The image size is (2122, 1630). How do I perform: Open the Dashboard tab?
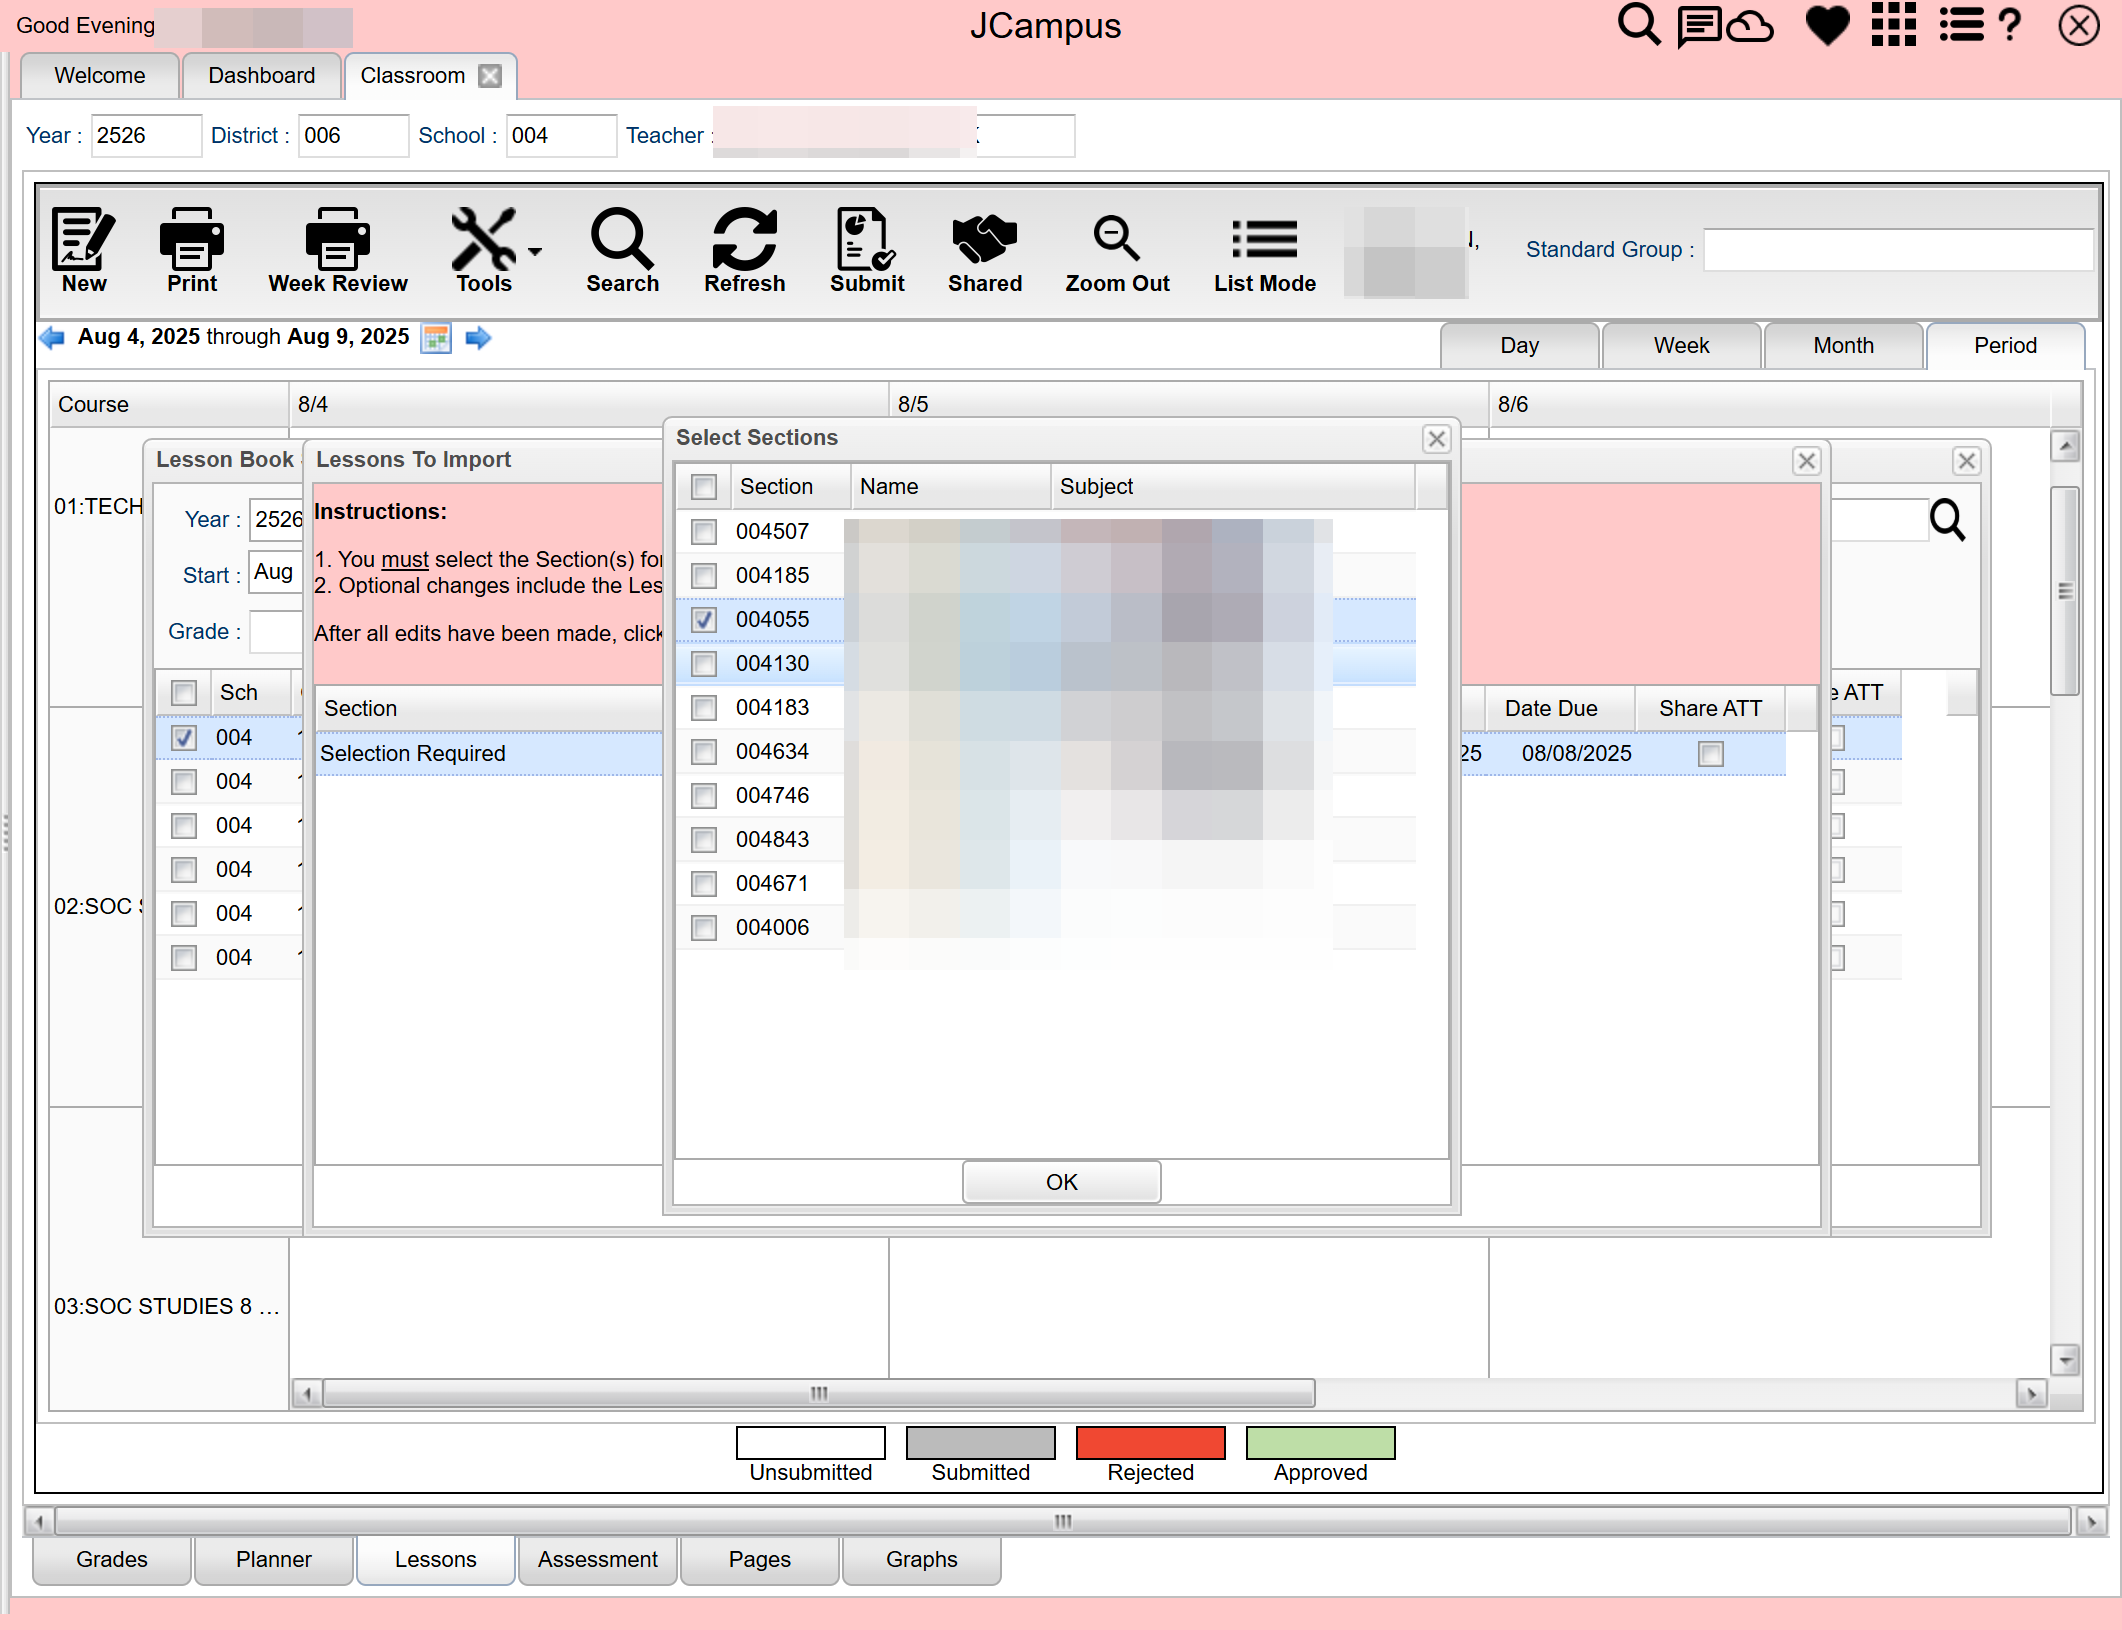(262, 76)
